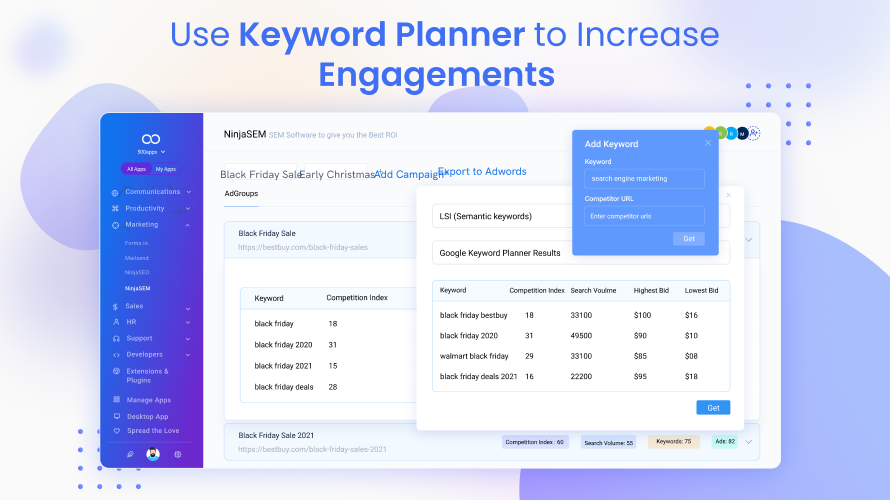Screen dimensions: 890x500
Task: Open Google Keyword Planner Results dropdown
Action: [x=581, y=253]
